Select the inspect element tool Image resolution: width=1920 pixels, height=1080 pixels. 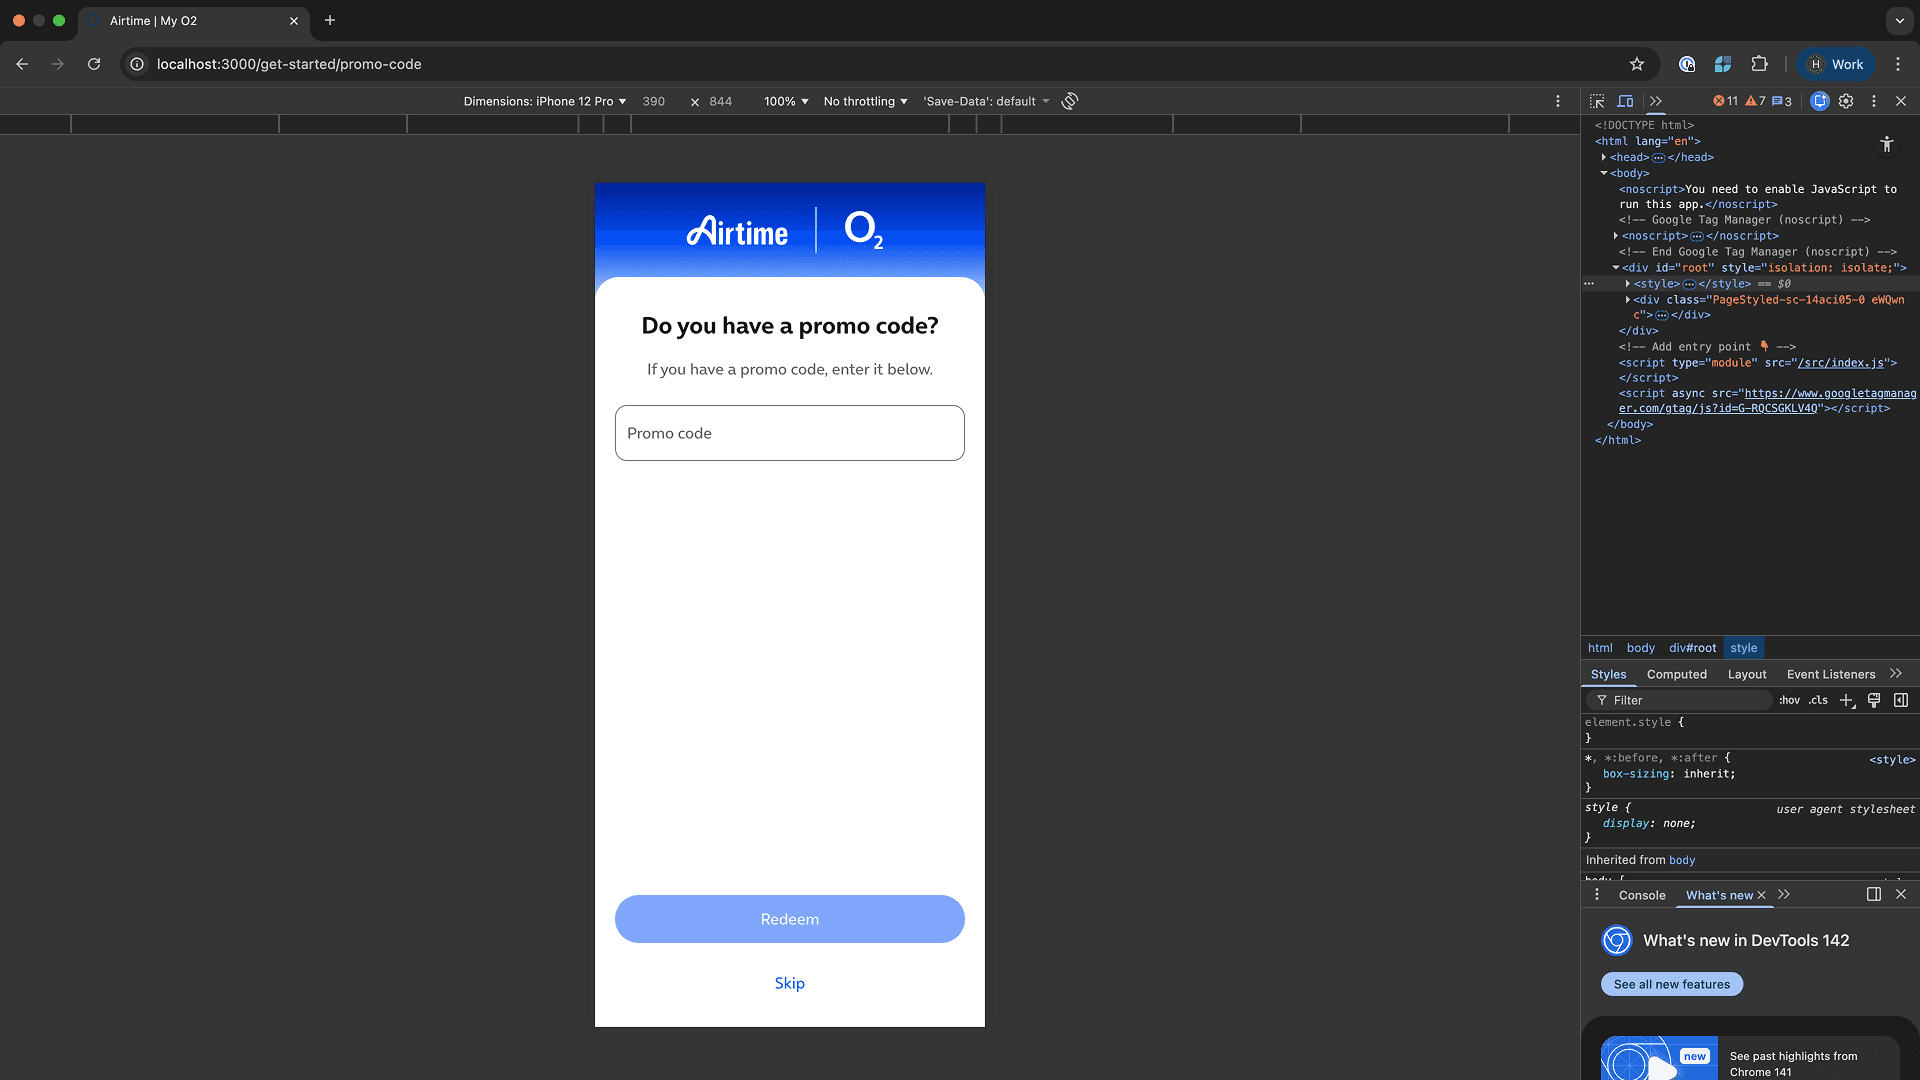(1597, 101)
